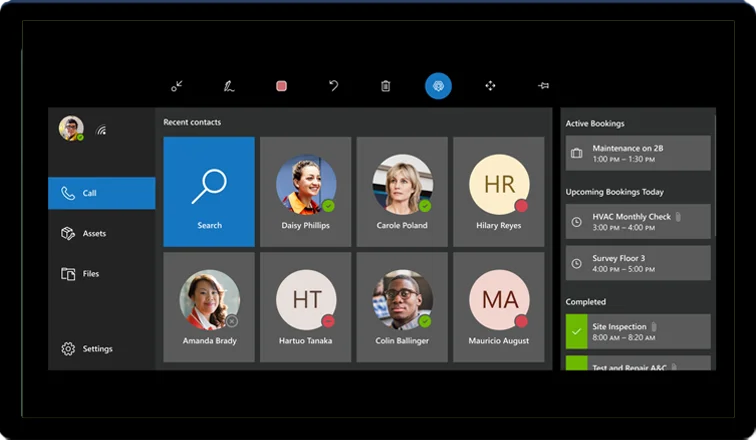Click the Upcoming Bookings Today heading
The width and height of the screenshot is (756, 440).
click(x=615, y=192)
